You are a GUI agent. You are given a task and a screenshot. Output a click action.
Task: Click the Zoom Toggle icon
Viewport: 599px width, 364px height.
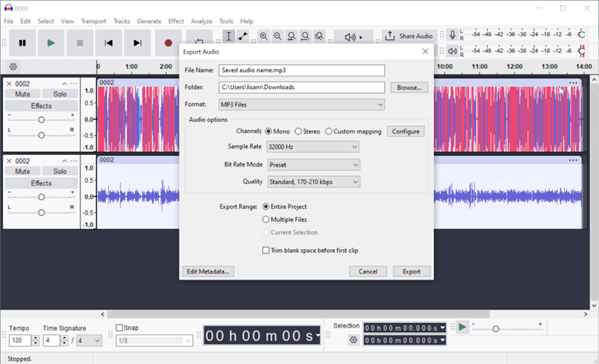(319, 36)
